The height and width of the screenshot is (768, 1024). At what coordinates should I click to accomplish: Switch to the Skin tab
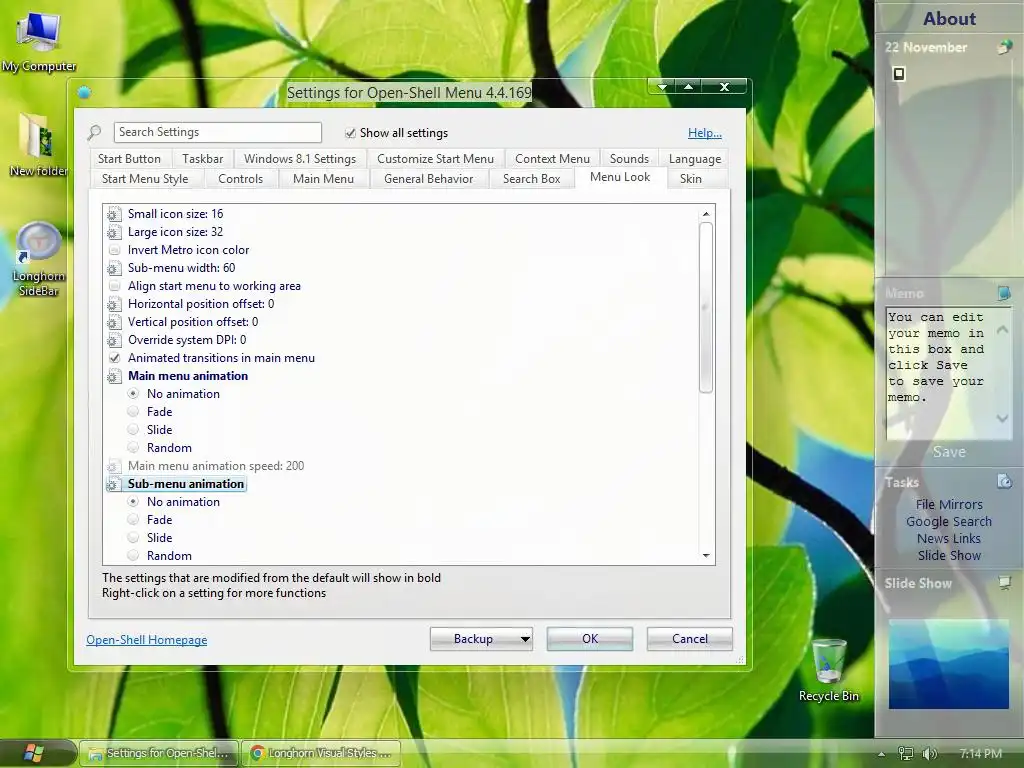pyautogui.click(x=691, y=179)
